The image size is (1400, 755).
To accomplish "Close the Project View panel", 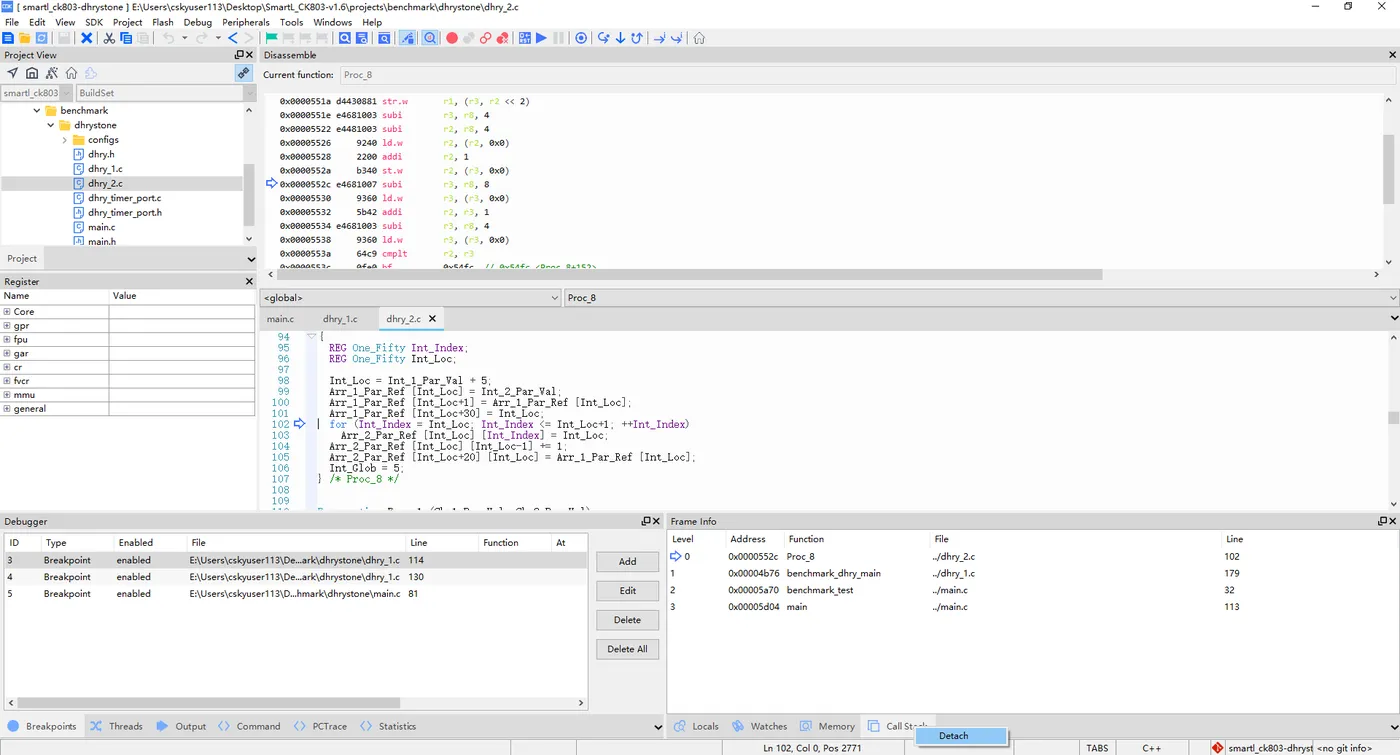I will [x=250, y=55].
